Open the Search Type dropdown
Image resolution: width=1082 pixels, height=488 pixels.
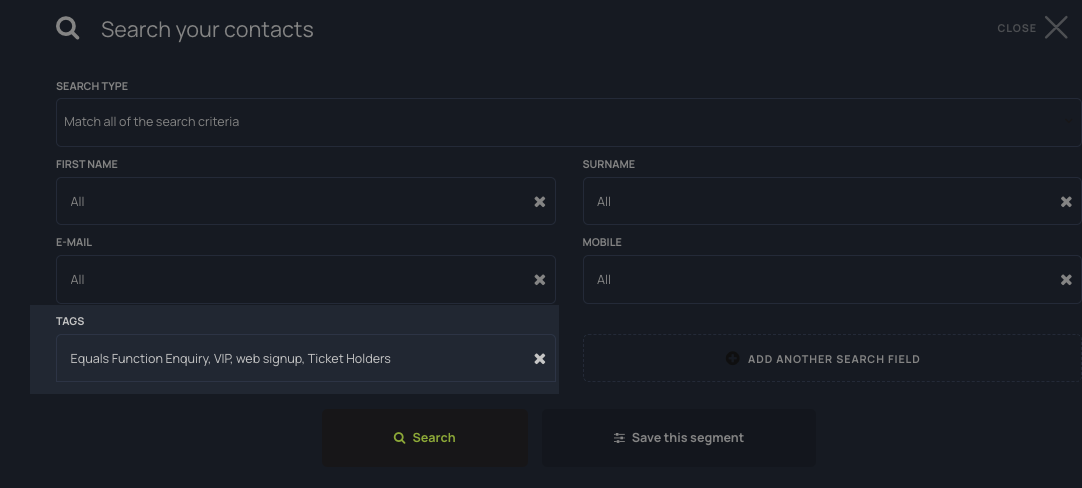[x=568, y=122]
